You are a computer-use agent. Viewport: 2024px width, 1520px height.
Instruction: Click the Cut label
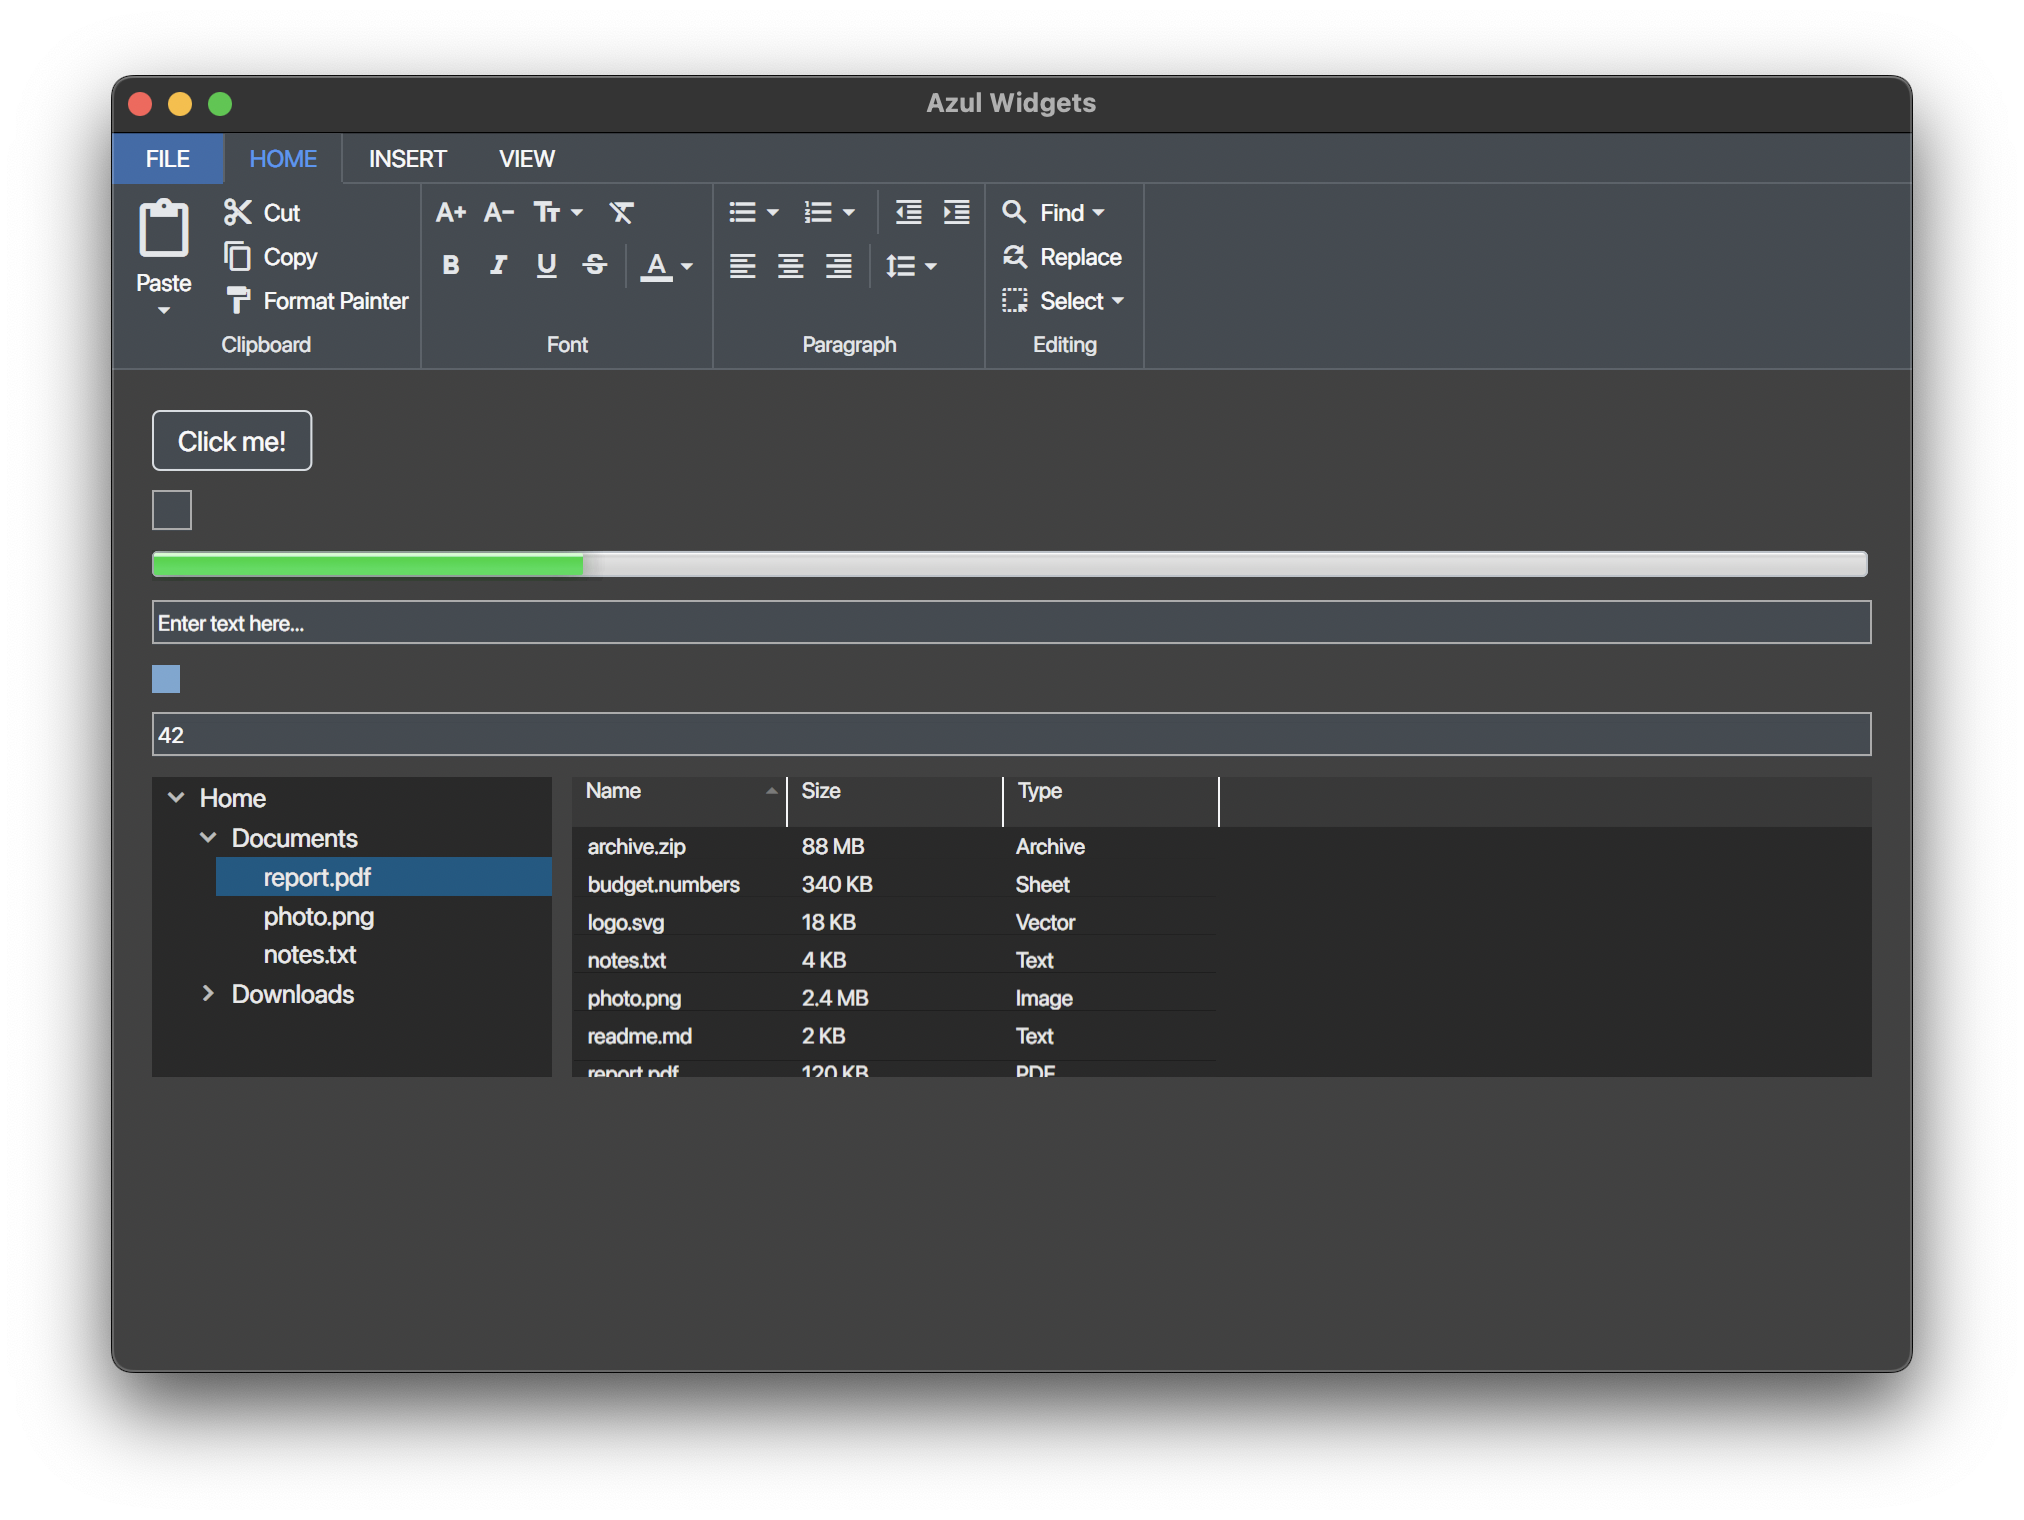tap(282, 212)
